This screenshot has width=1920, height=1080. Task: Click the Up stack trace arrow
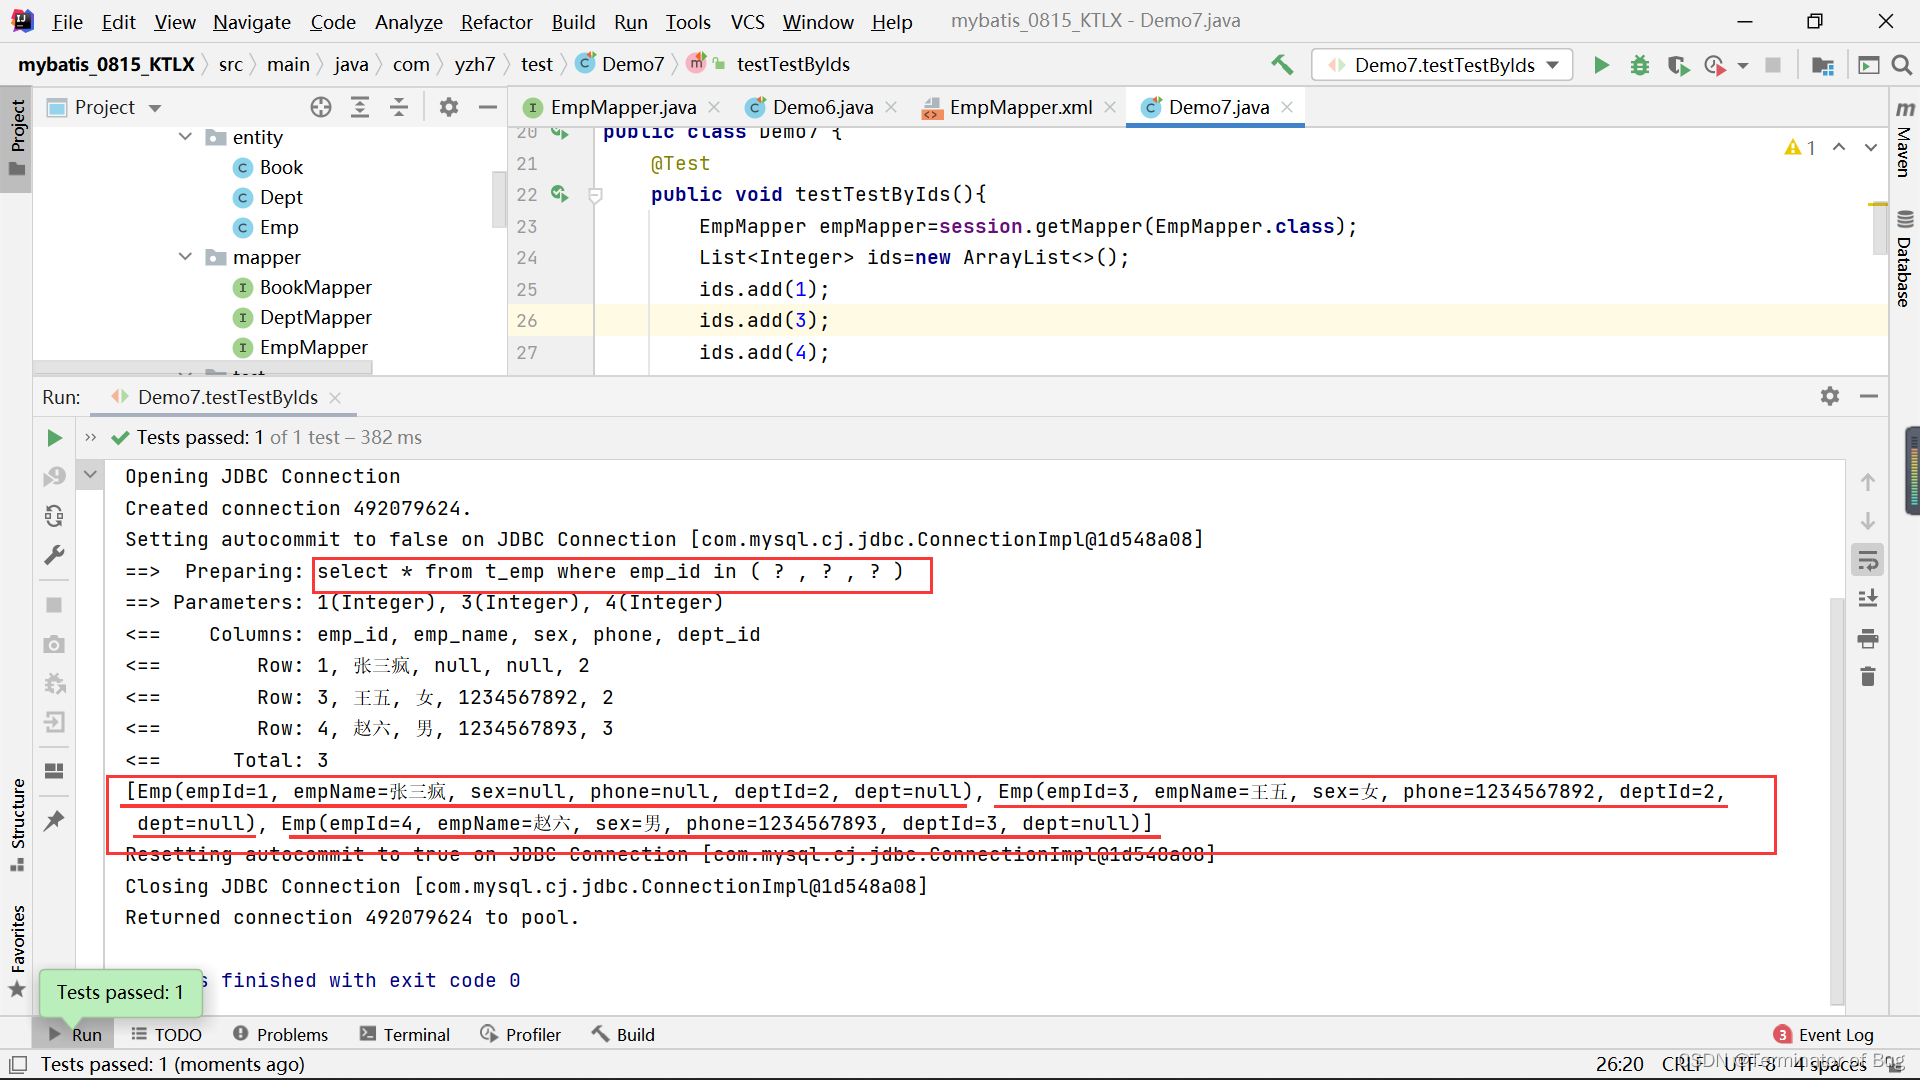[1868, 482]
